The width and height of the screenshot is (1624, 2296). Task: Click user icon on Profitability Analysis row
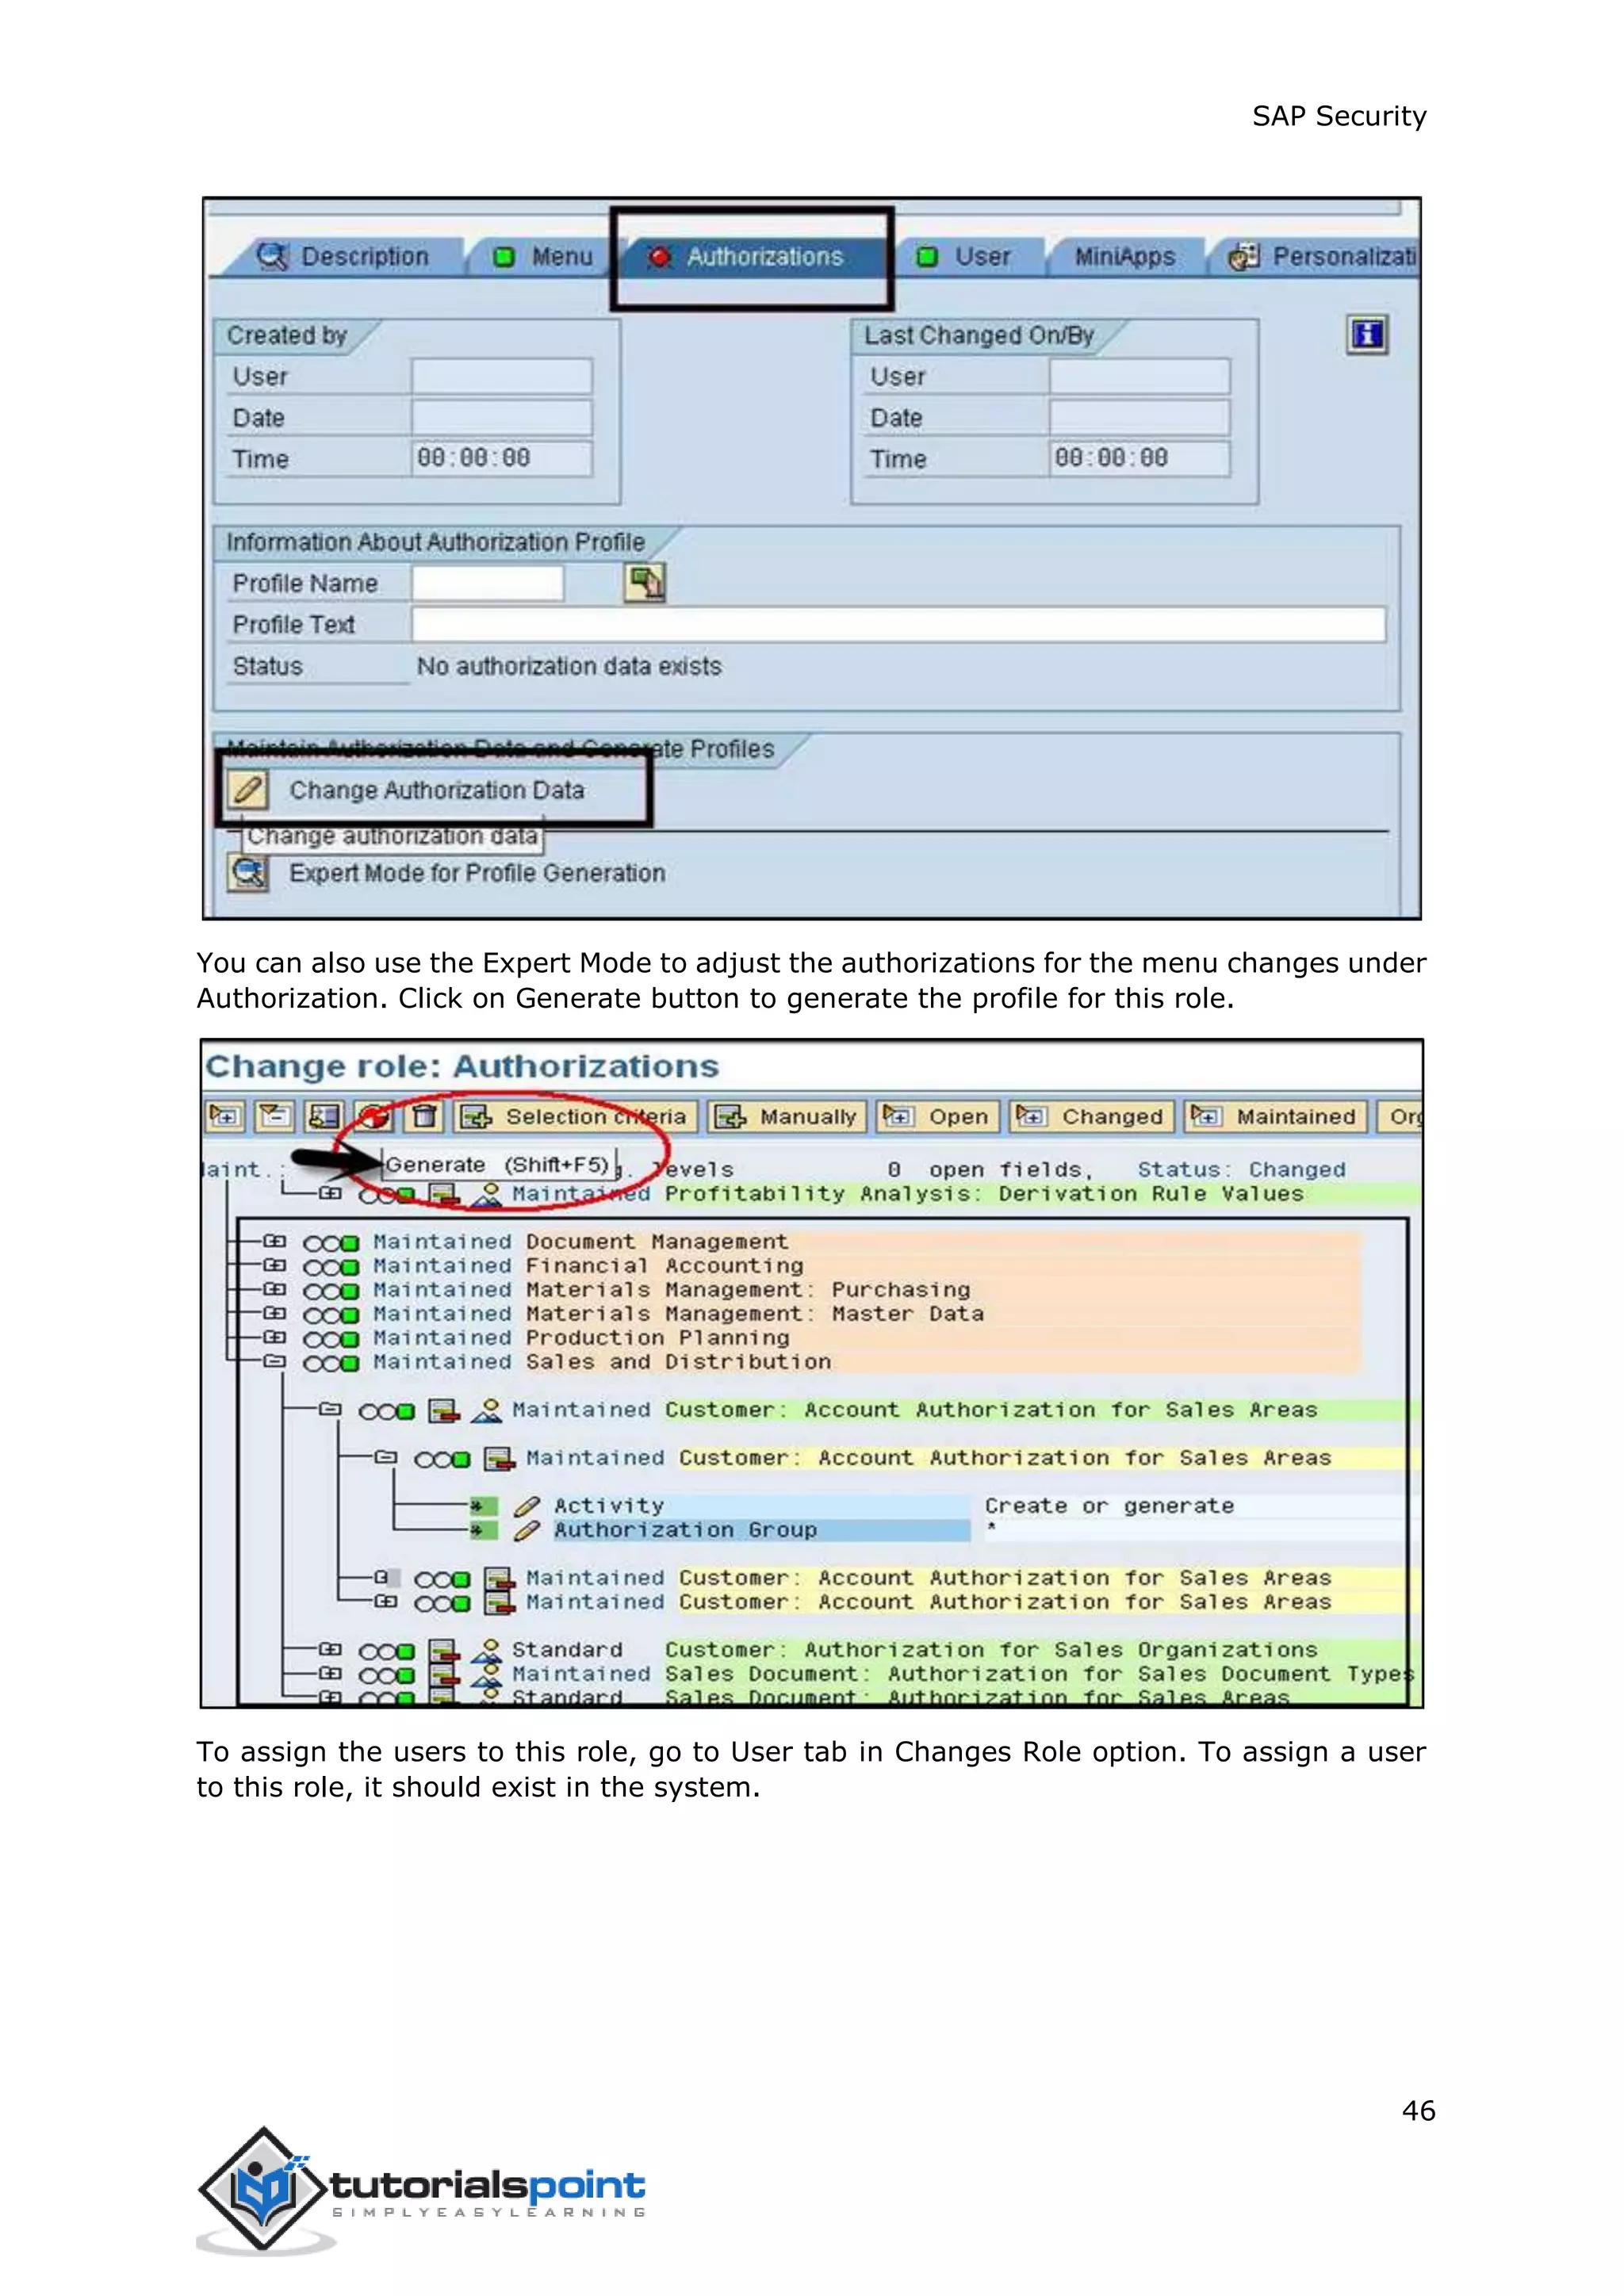point(487,1194)
